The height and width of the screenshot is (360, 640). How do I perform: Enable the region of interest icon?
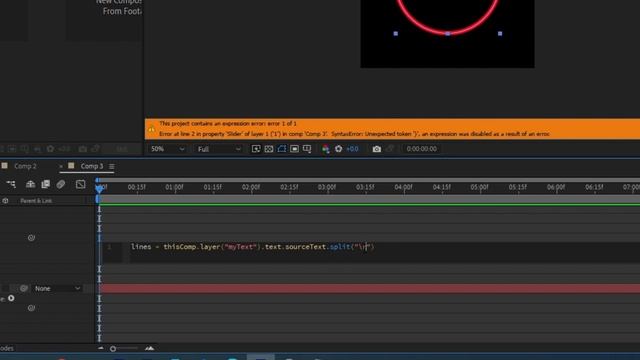294,149
